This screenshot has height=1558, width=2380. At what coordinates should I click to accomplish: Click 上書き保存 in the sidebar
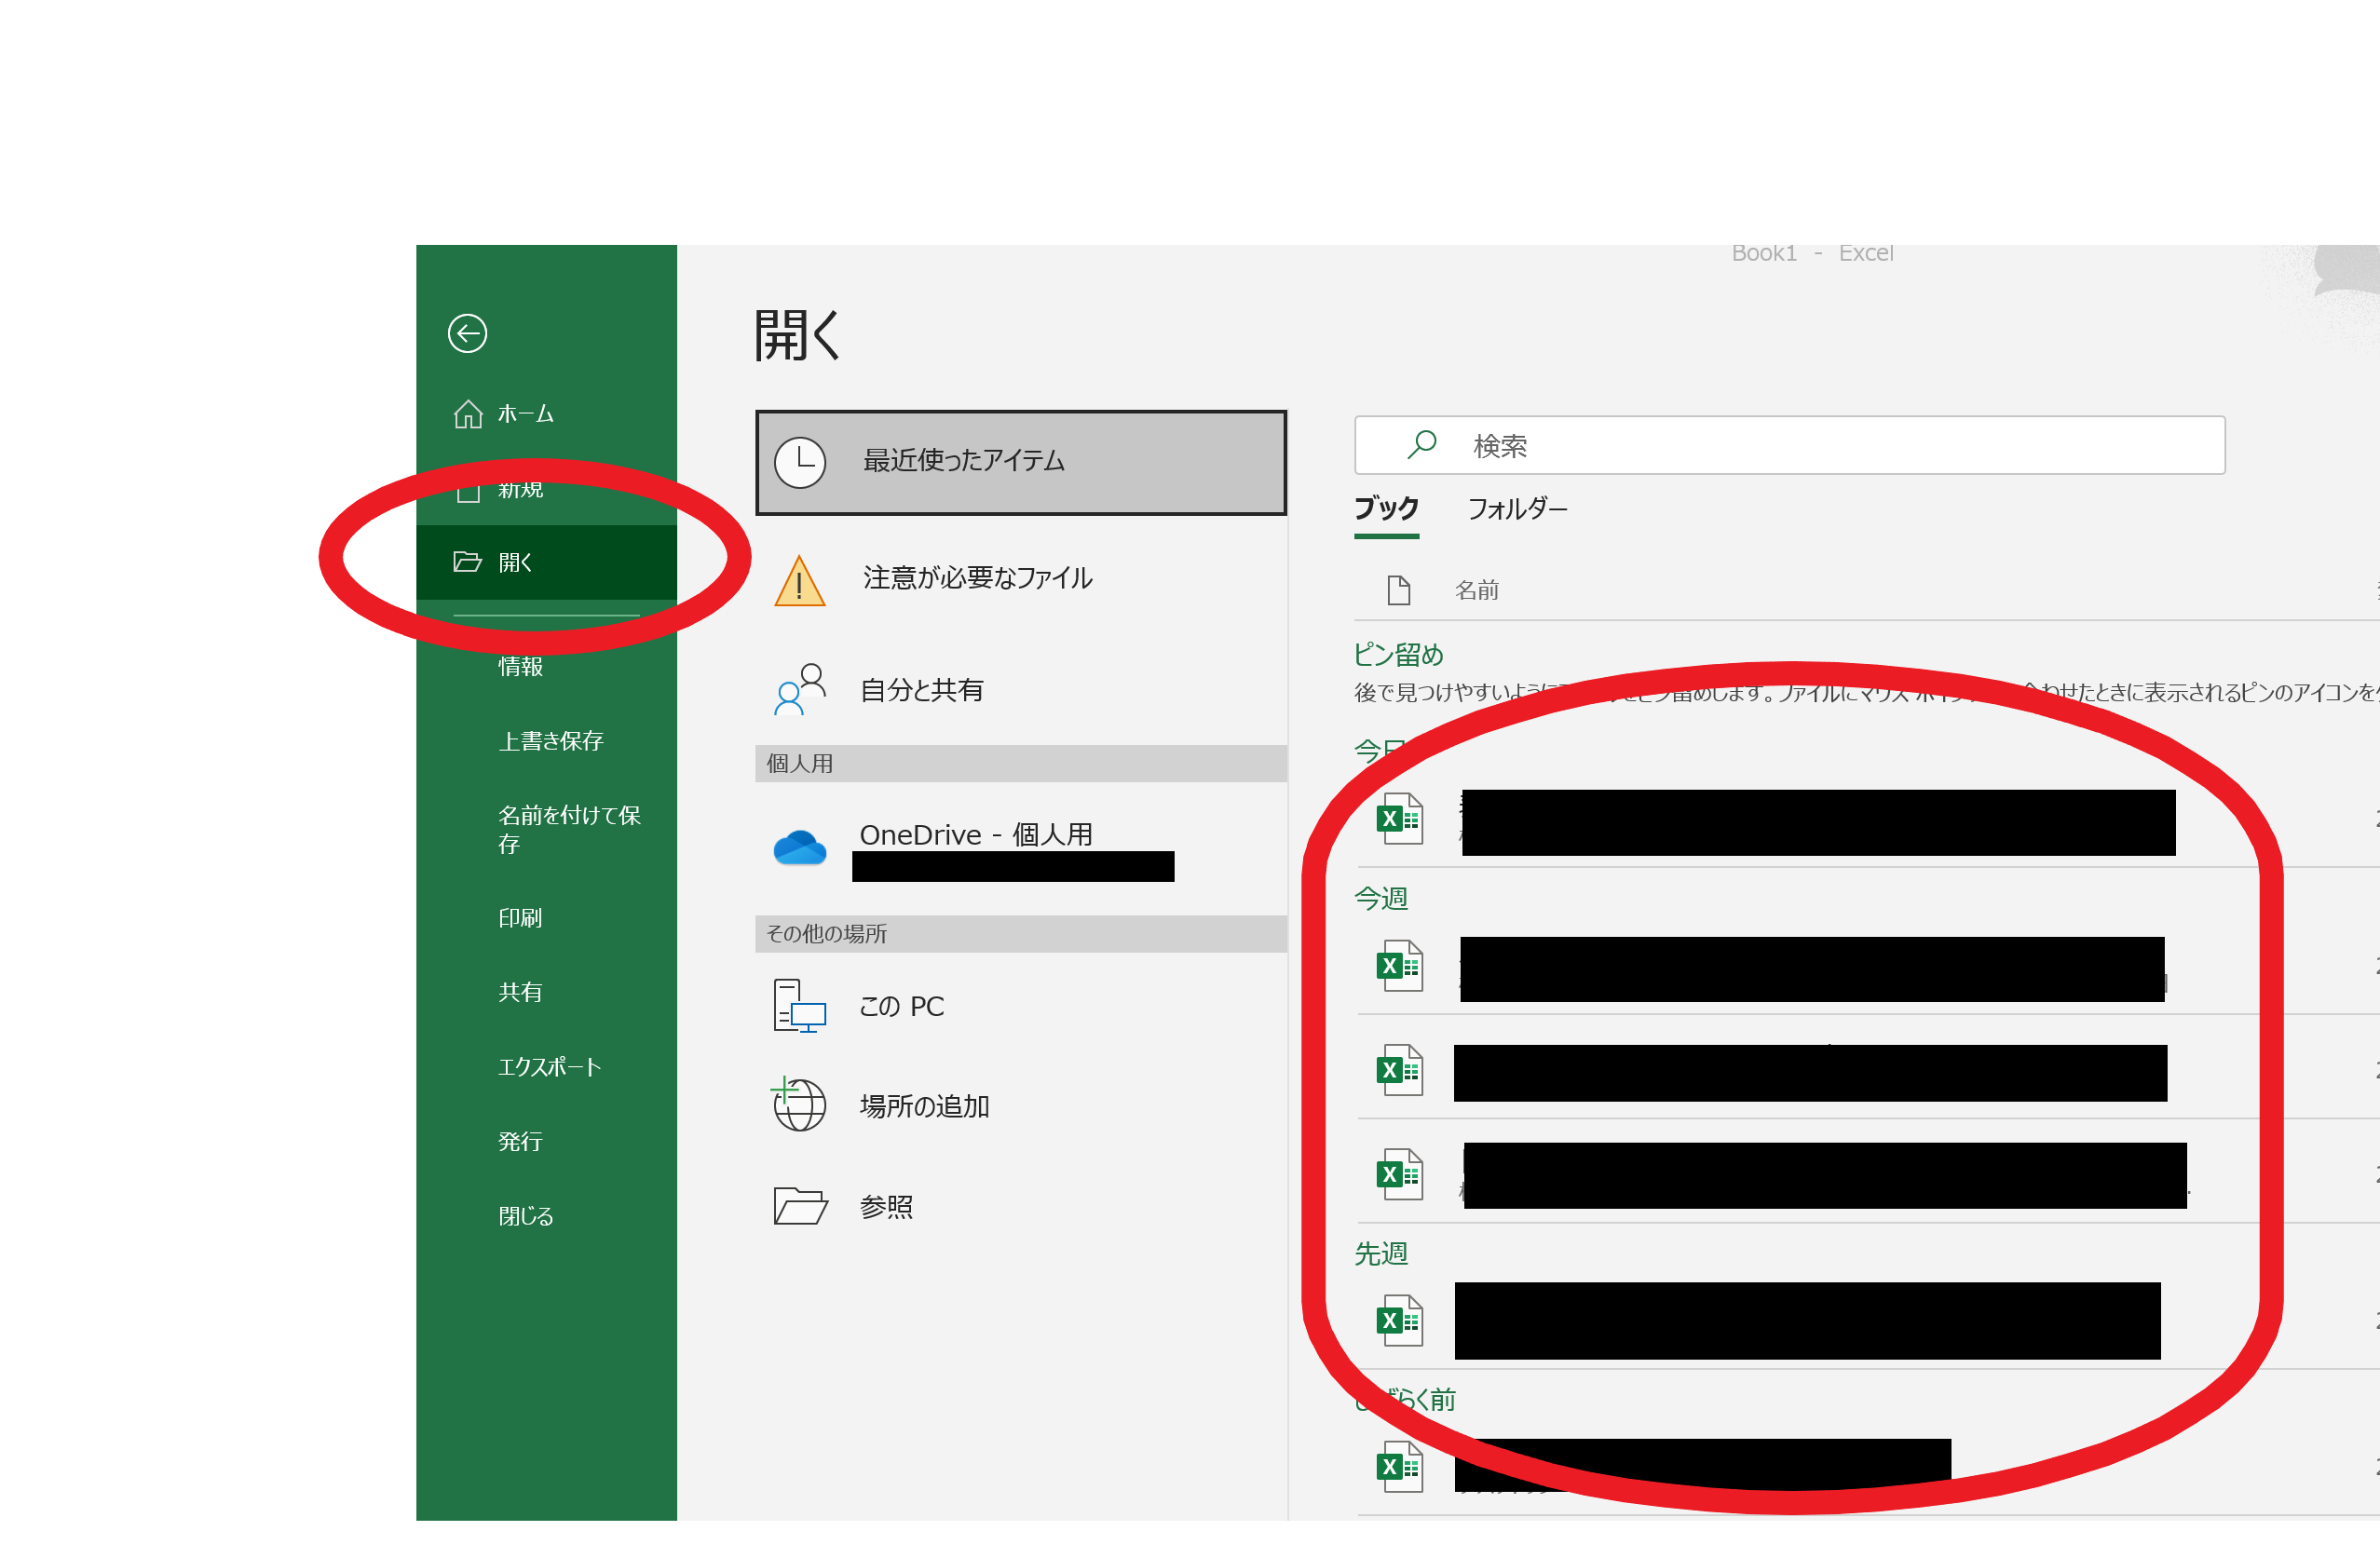pyautogui.click(x=551, y=741)
